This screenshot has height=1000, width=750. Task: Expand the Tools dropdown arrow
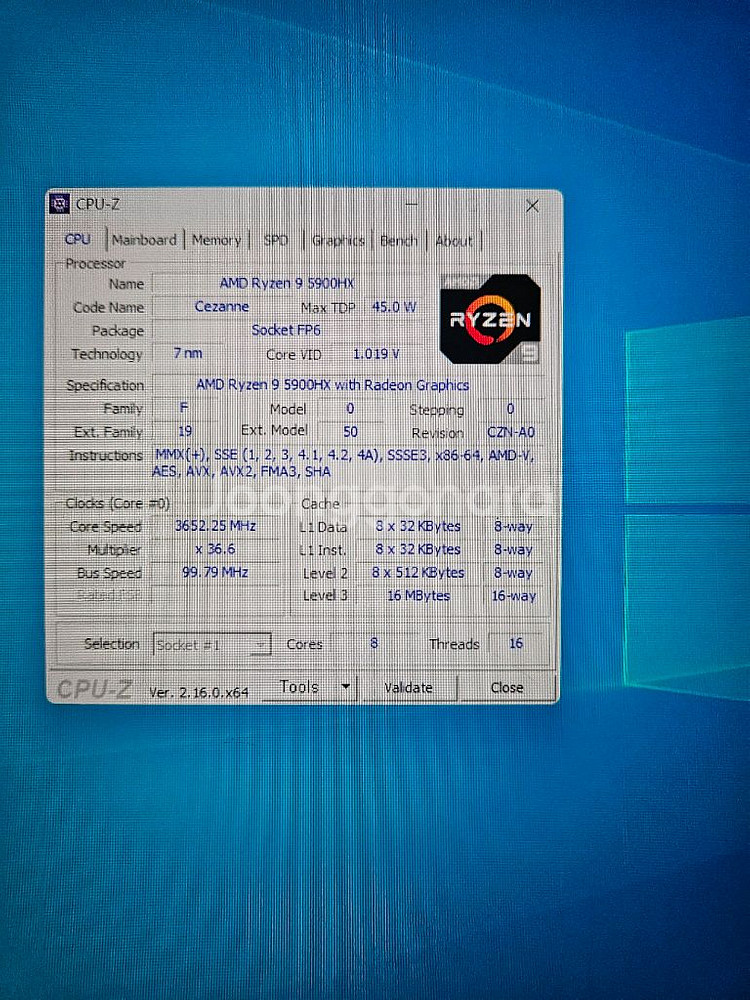pyautogui.click(x=346, y=687)
